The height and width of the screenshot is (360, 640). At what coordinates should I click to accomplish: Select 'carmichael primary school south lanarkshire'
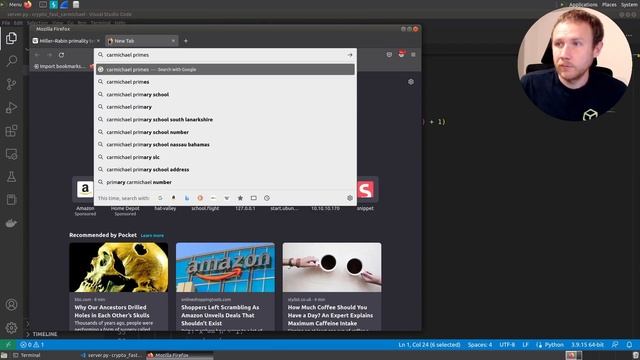[225, 120]
